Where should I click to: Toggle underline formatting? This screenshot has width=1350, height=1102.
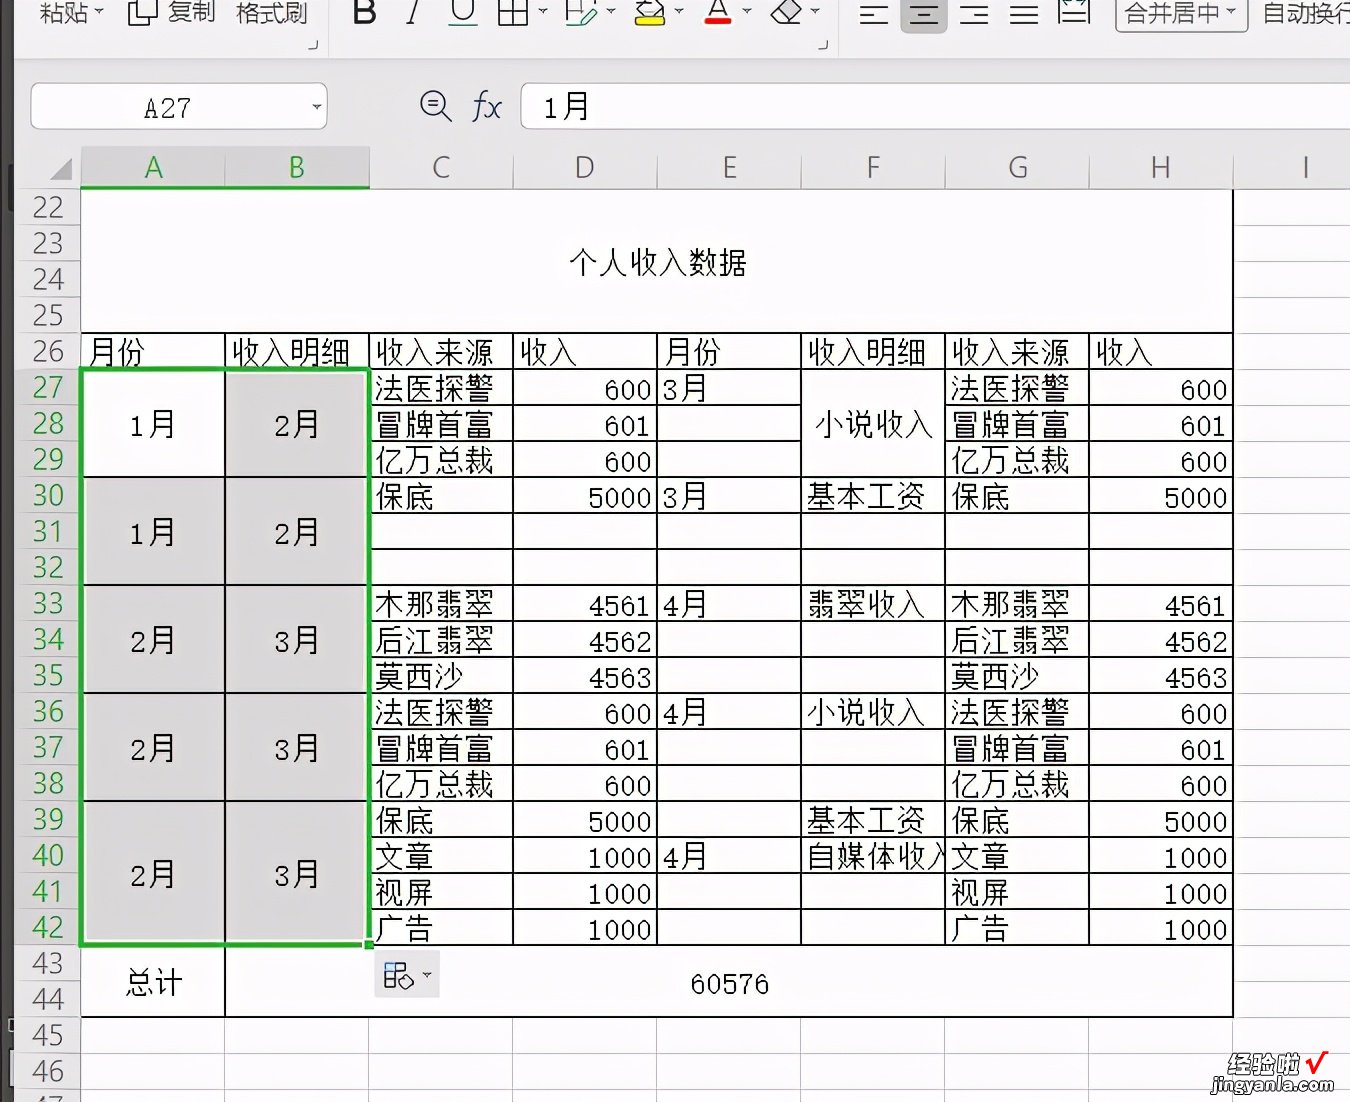coord(462,13)
